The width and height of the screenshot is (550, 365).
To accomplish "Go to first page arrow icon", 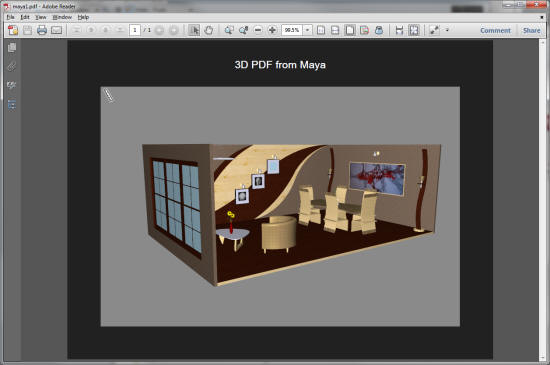I will pos(76,30).
